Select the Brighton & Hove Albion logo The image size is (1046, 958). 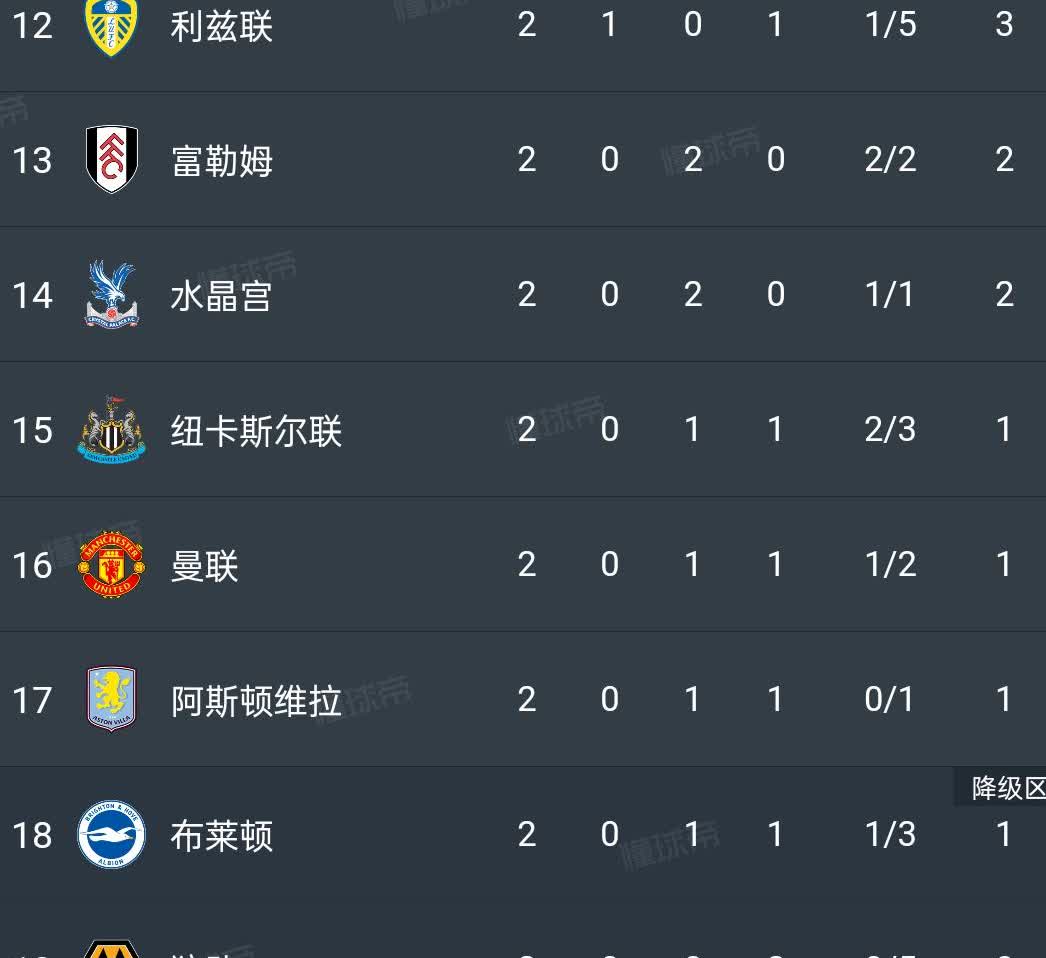[111, 834]
